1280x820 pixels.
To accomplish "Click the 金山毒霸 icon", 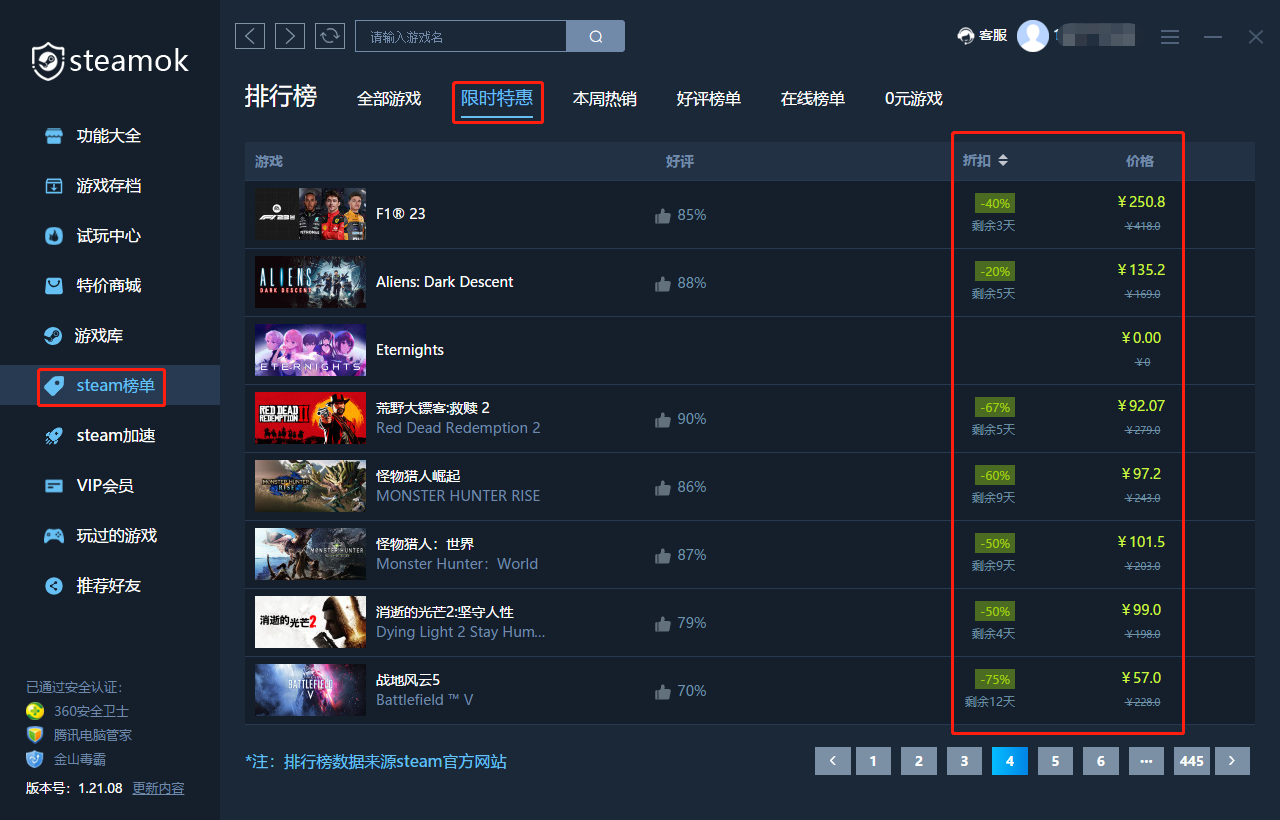I will tap(35, 758).
